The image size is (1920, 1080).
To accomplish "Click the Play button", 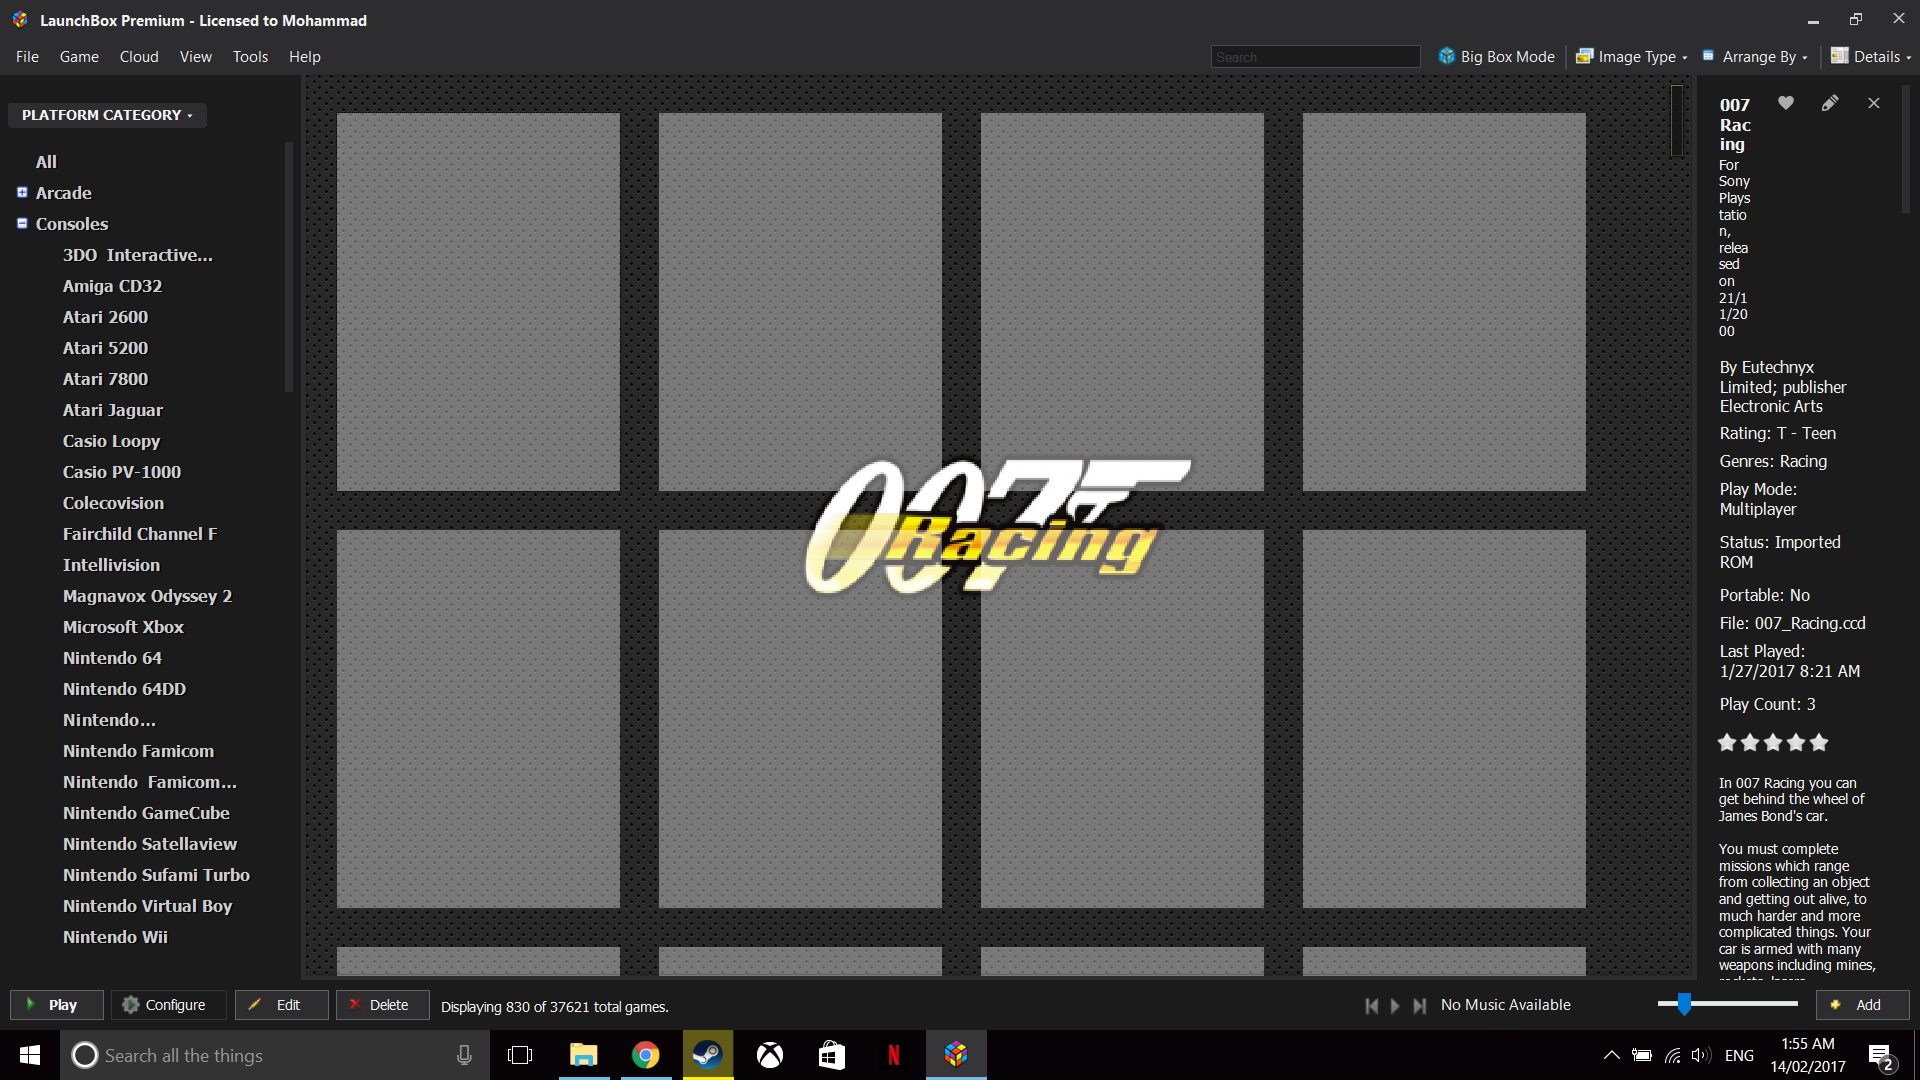I will tap(57, 1005).
